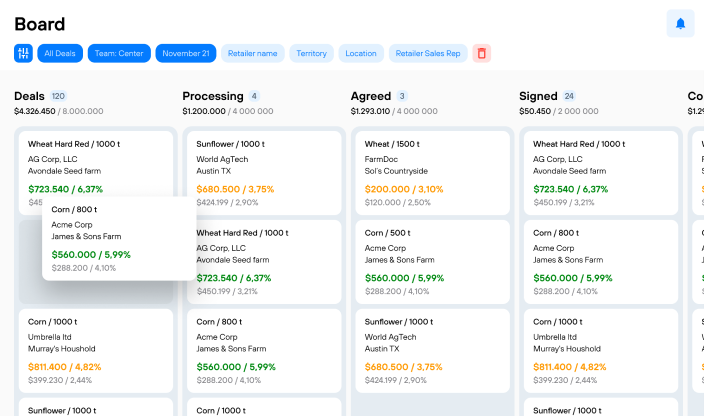Open Wheat / 1500 t card in Agreed

[432, 173]
